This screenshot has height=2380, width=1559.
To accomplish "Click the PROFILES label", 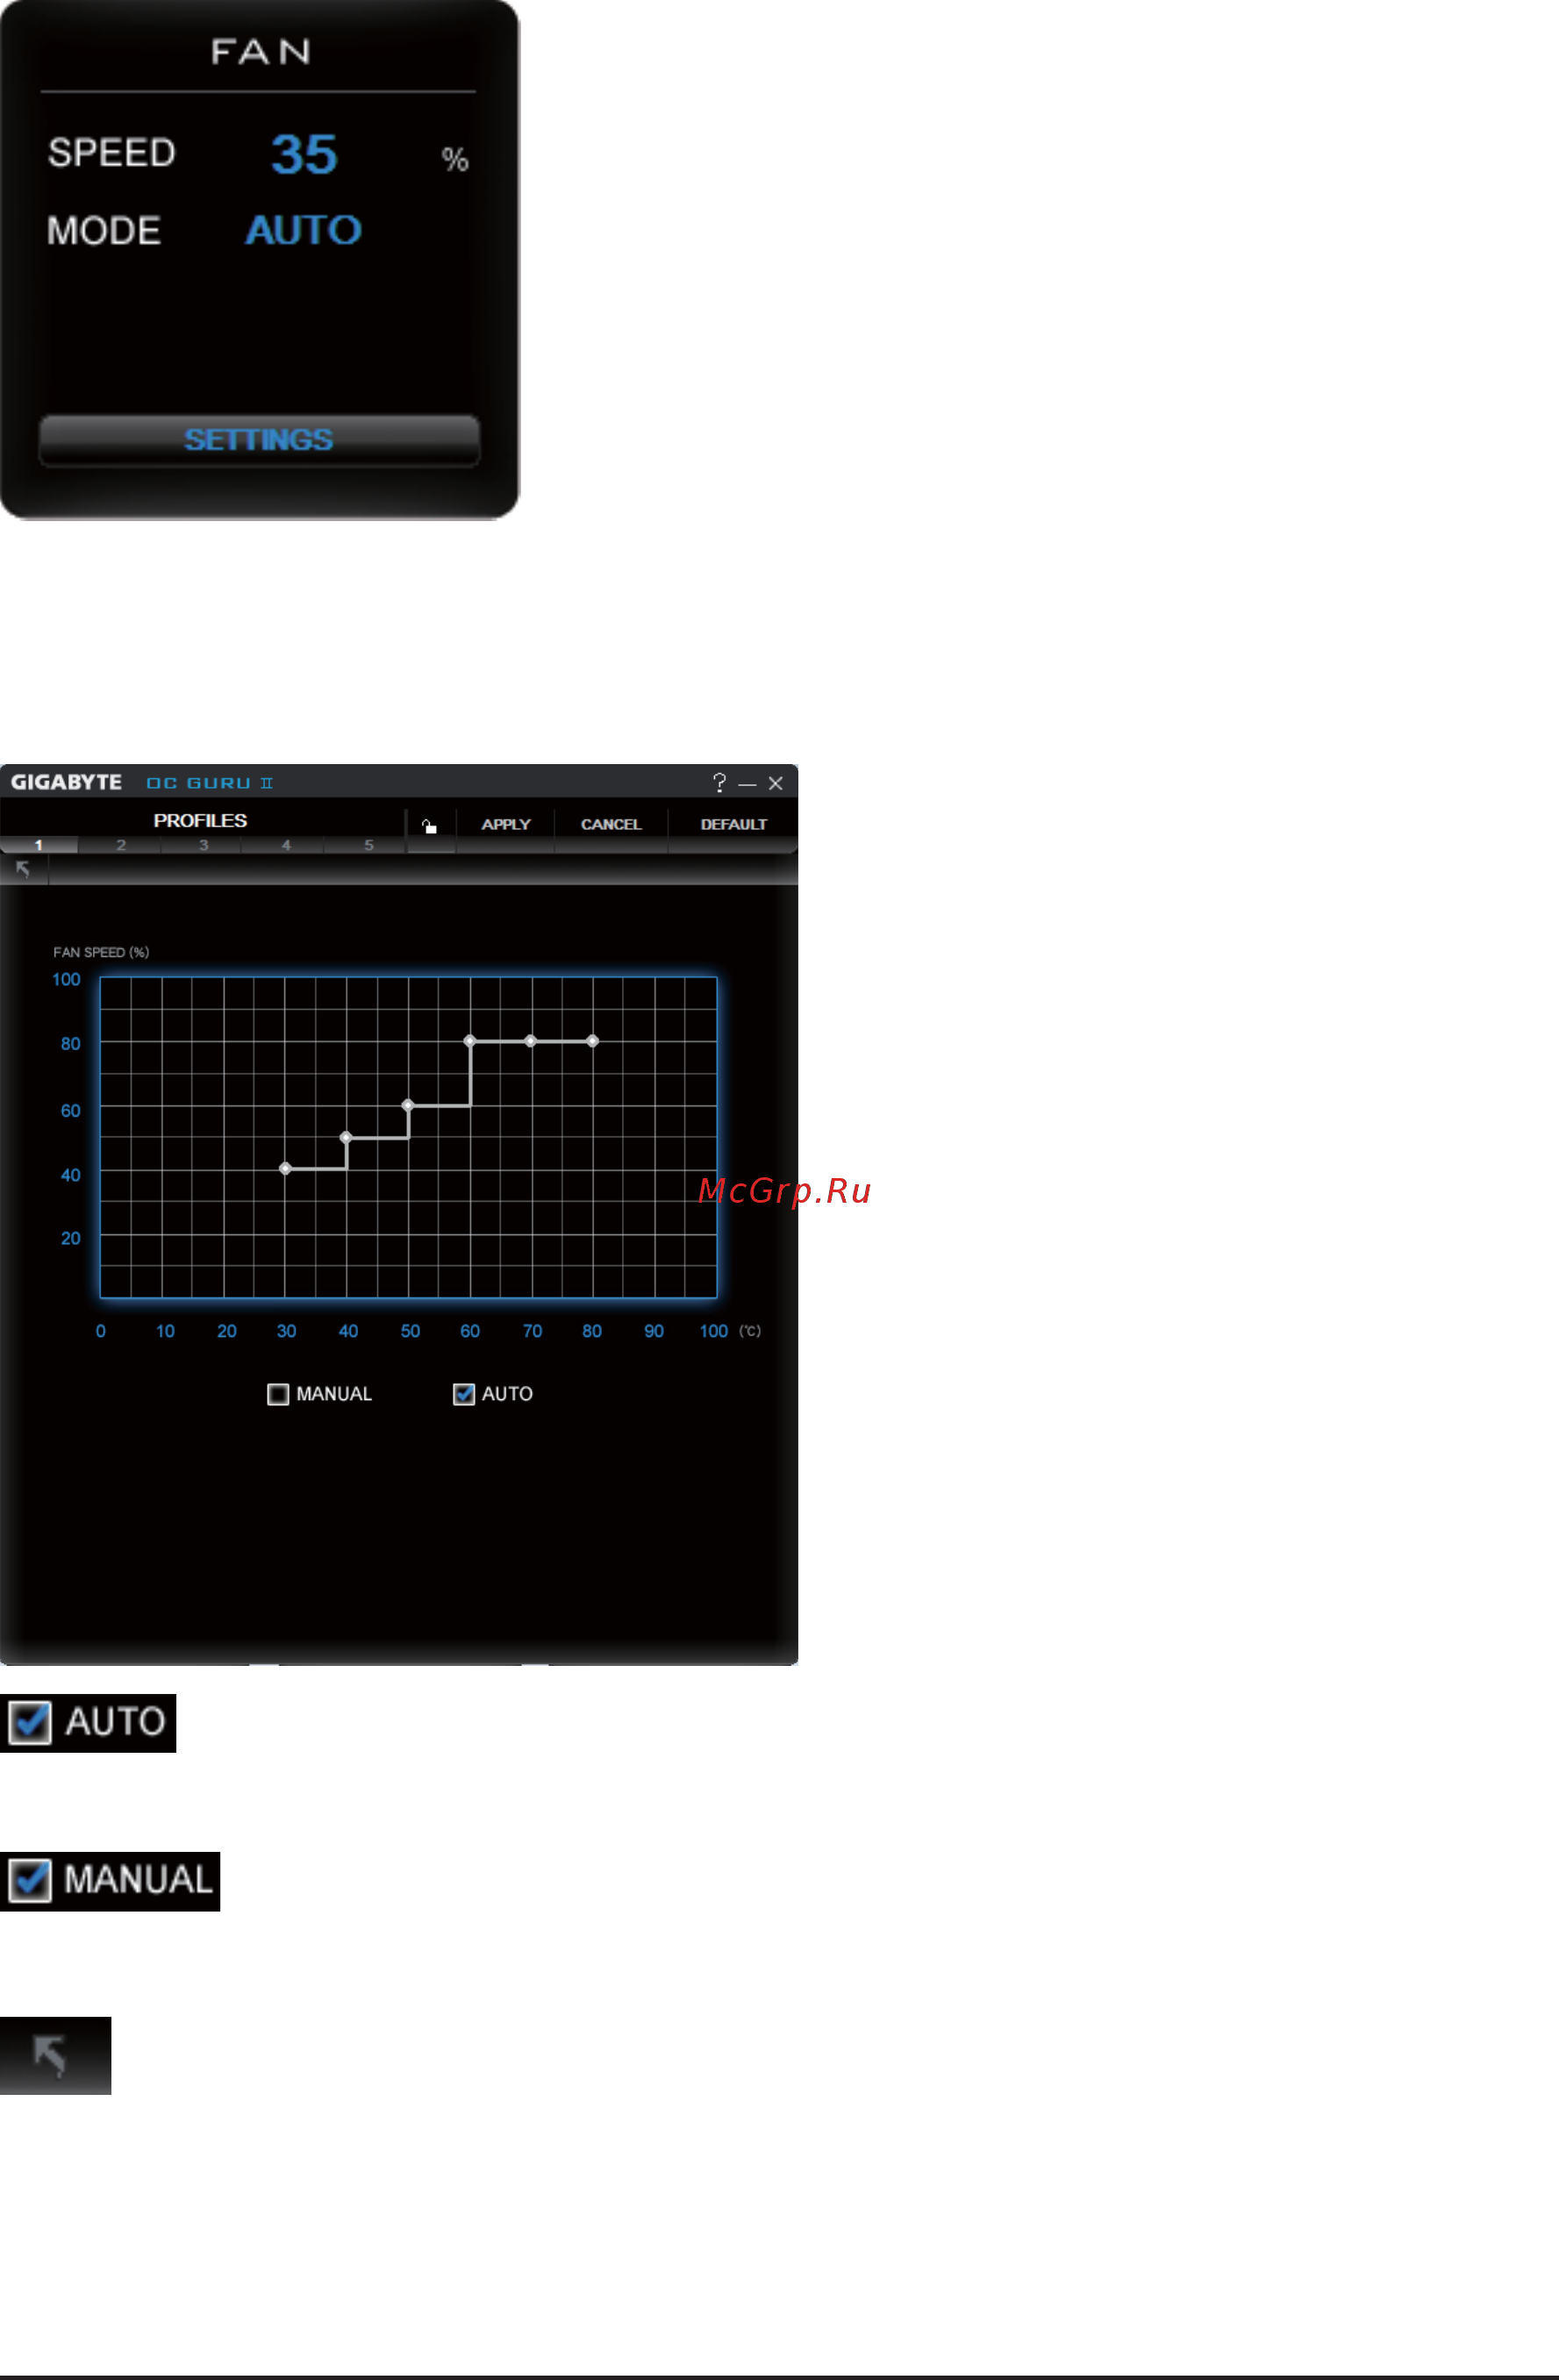I will click(x=200, y=820).
